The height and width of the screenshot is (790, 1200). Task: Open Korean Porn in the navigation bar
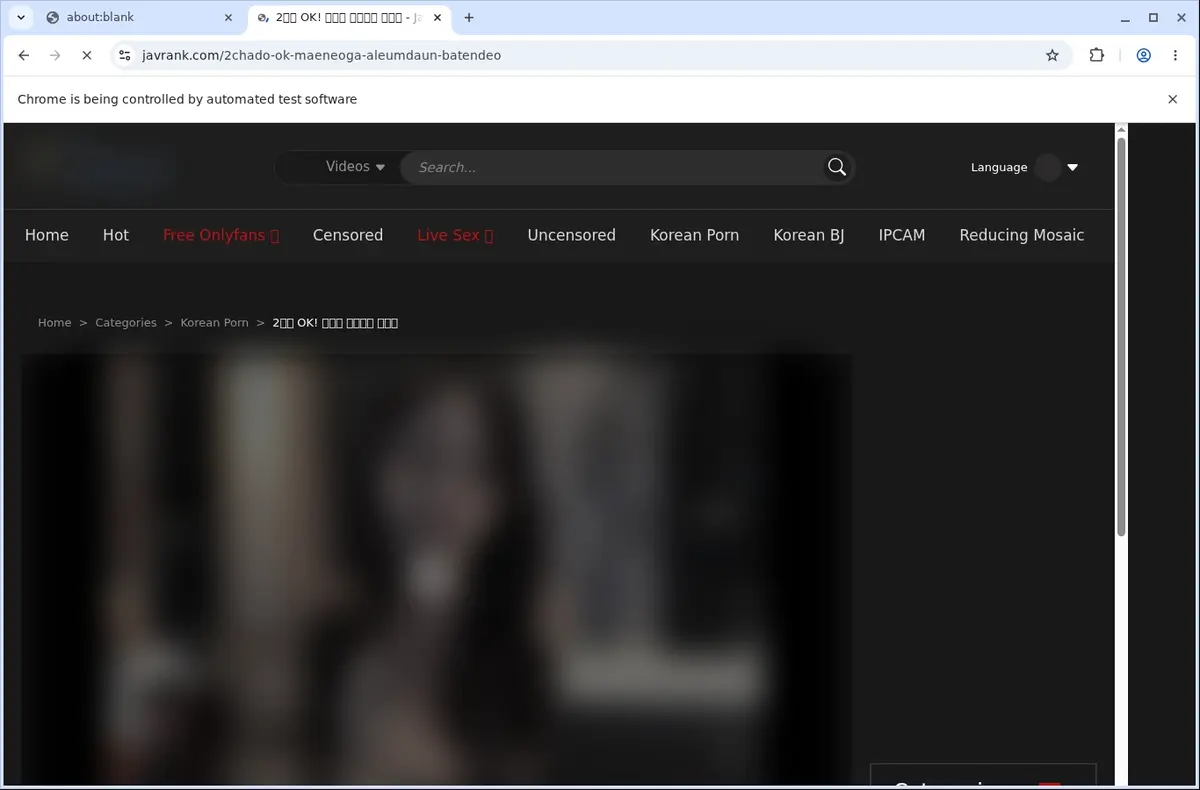click(695, 235)
